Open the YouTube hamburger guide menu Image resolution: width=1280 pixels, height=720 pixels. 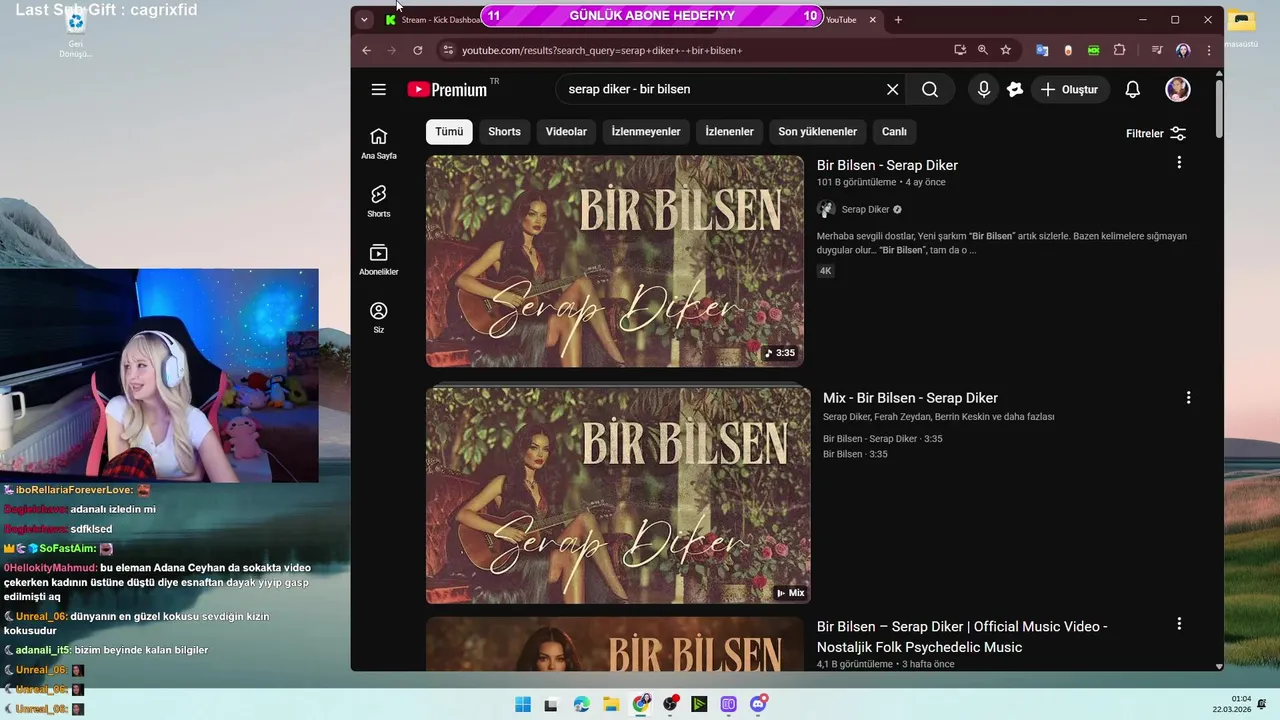[x=378, y=89]
